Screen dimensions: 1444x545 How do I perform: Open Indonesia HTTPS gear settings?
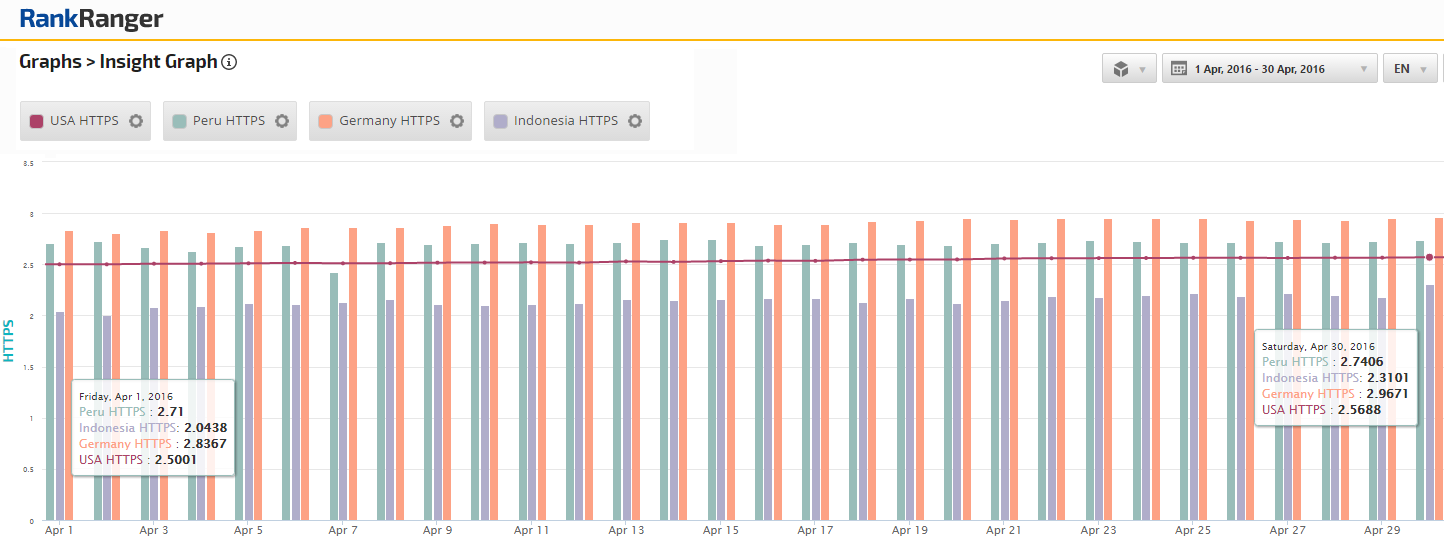(635, 121)
